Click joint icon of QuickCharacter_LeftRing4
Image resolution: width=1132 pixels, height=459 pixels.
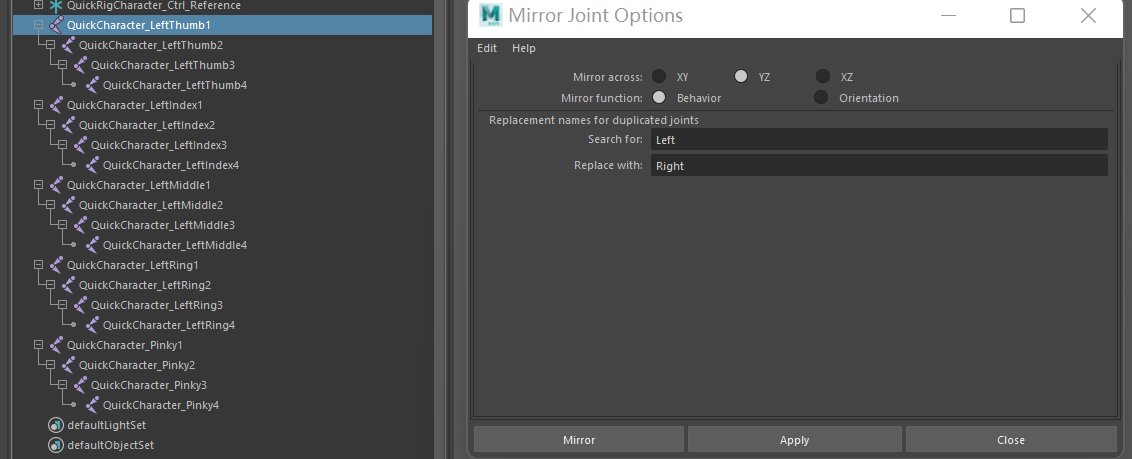[x=92, y=325]
